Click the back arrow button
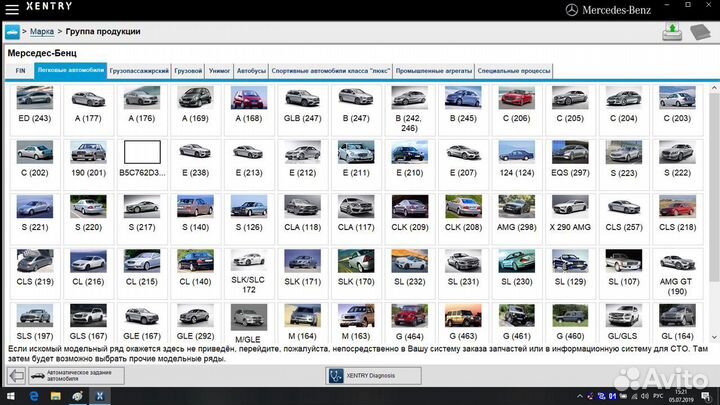This screenshot has height=405, width=720. click(17, 376)
